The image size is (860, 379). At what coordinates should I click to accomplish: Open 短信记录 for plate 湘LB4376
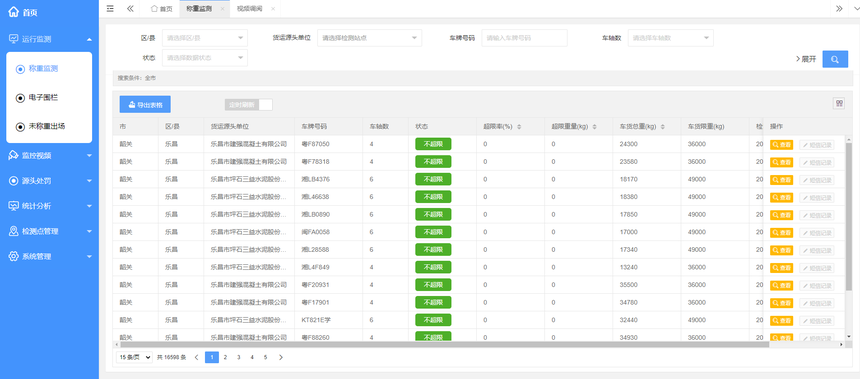pos(817,180)
